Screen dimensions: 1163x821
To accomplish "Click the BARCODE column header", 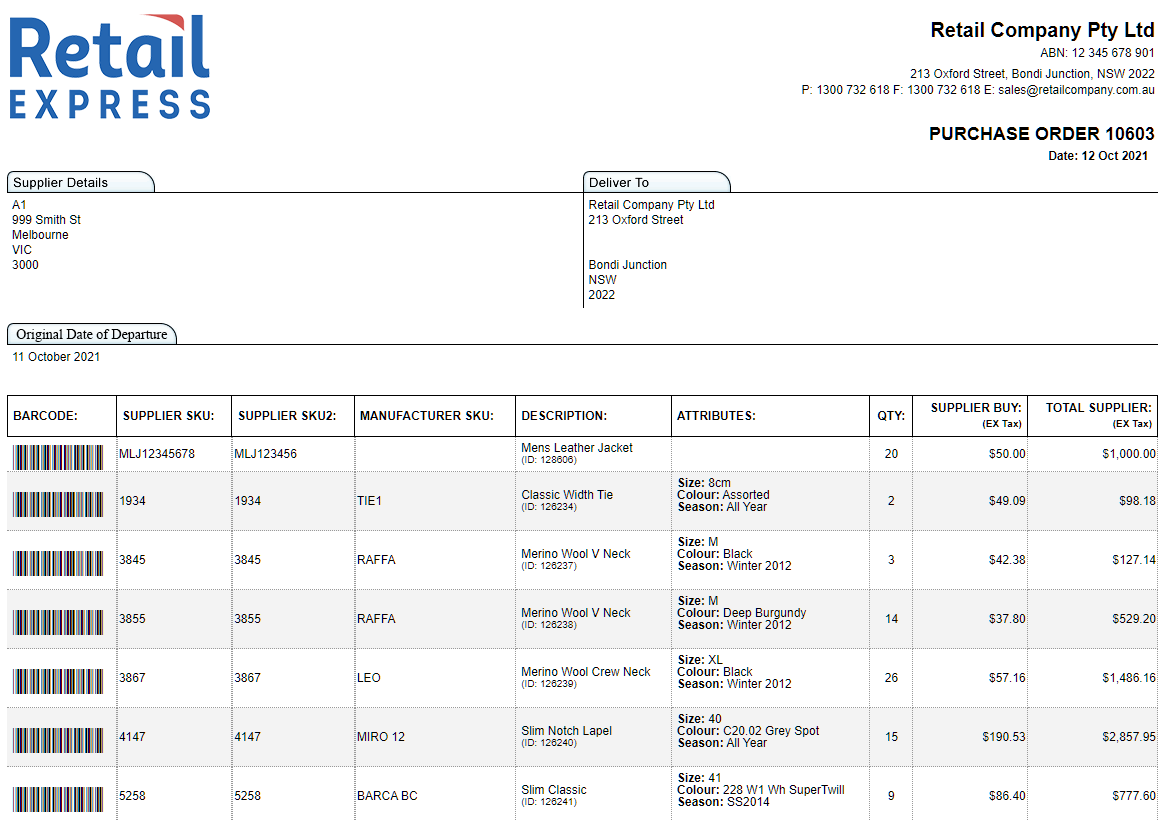I will (x=62, y=416).
